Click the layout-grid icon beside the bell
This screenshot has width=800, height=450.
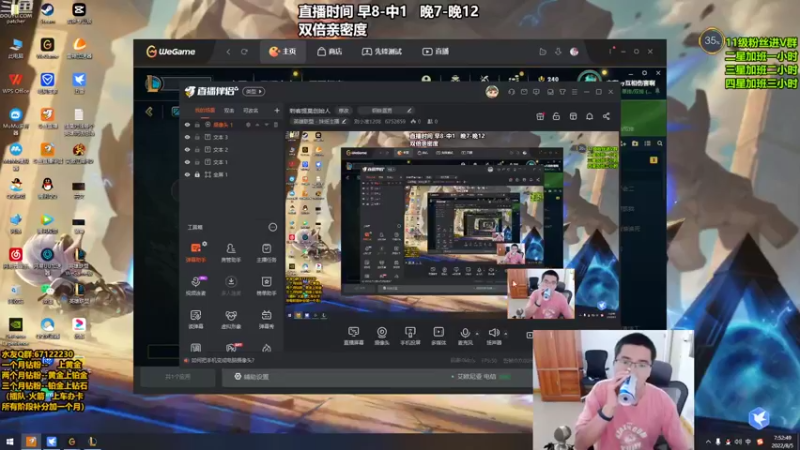point(573,116)
